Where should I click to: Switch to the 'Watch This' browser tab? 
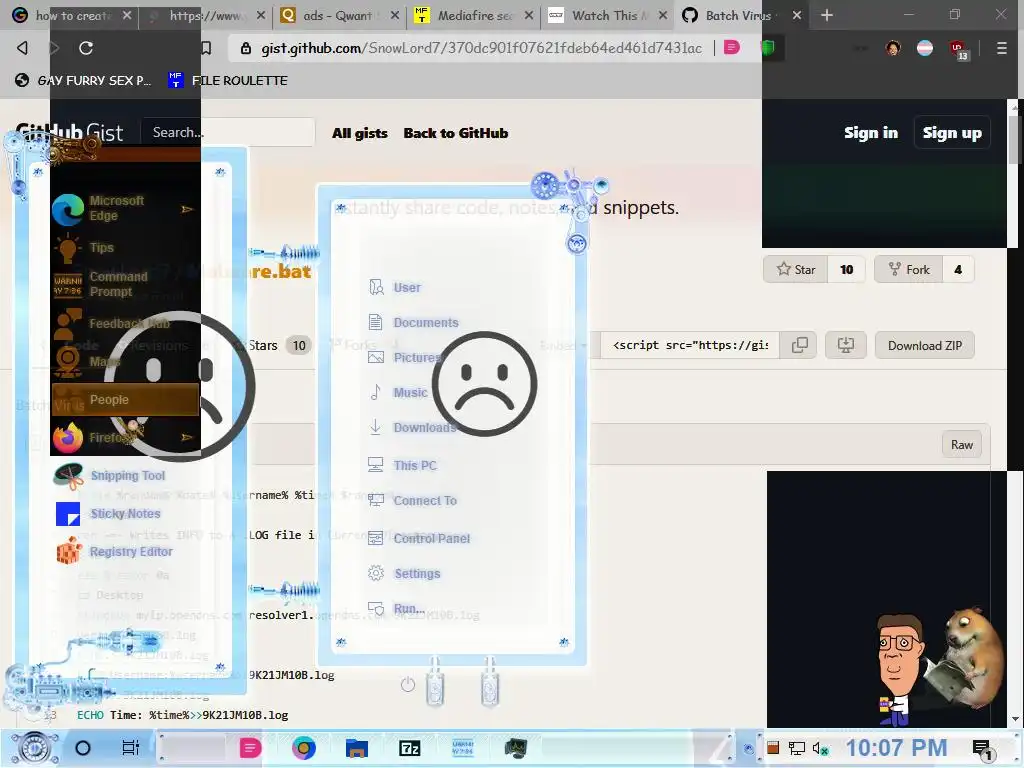coord(607,15)
